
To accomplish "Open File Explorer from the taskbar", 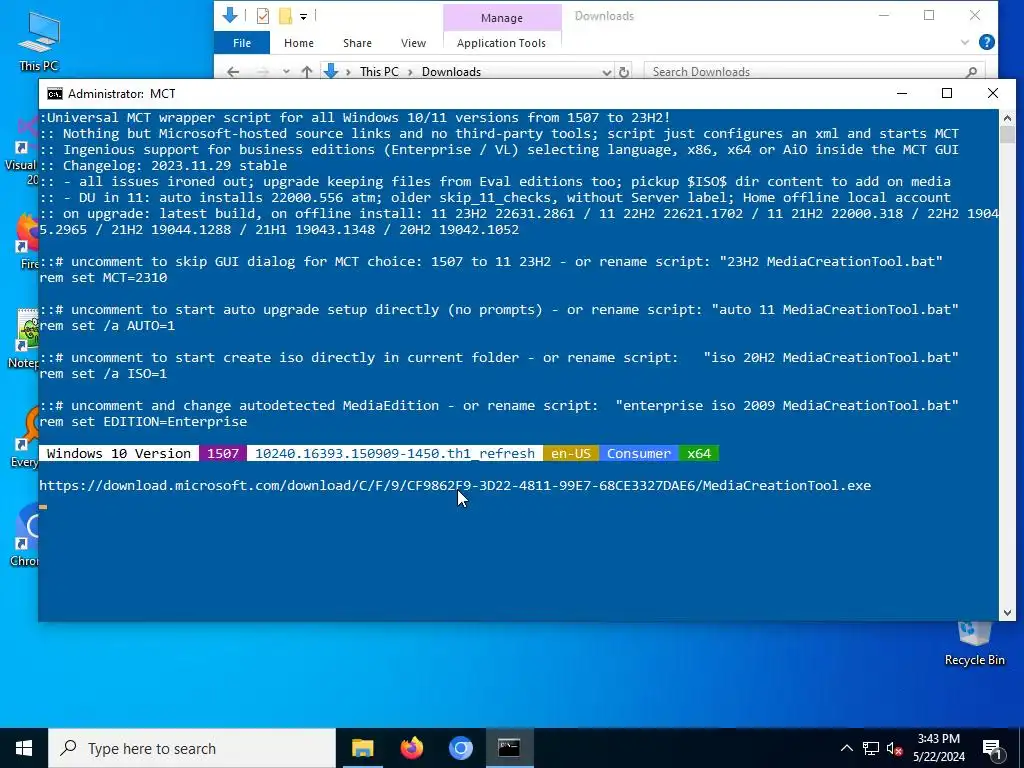I will point(362,748).
